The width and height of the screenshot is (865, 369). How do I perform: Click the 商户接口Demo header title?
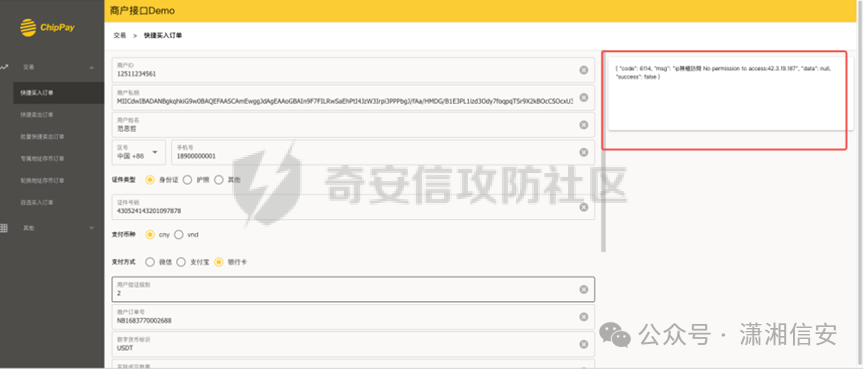(142, 10)
